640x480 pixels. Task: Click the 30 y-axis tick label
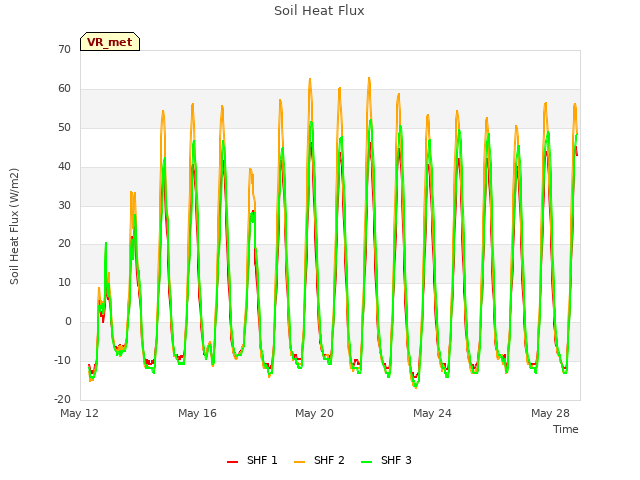pyautogui.click(x=64, y=205)
